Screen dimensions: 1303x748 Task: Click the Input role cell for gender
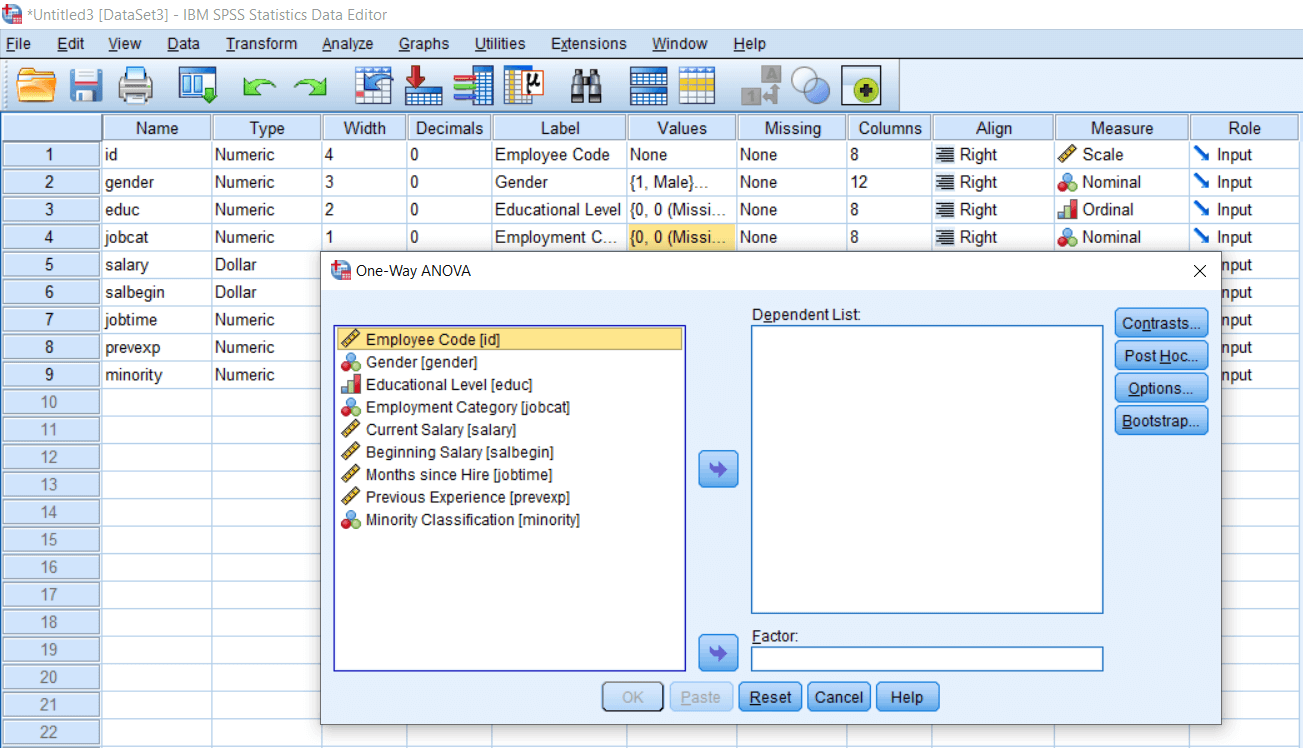click(x=1245, y=182)
